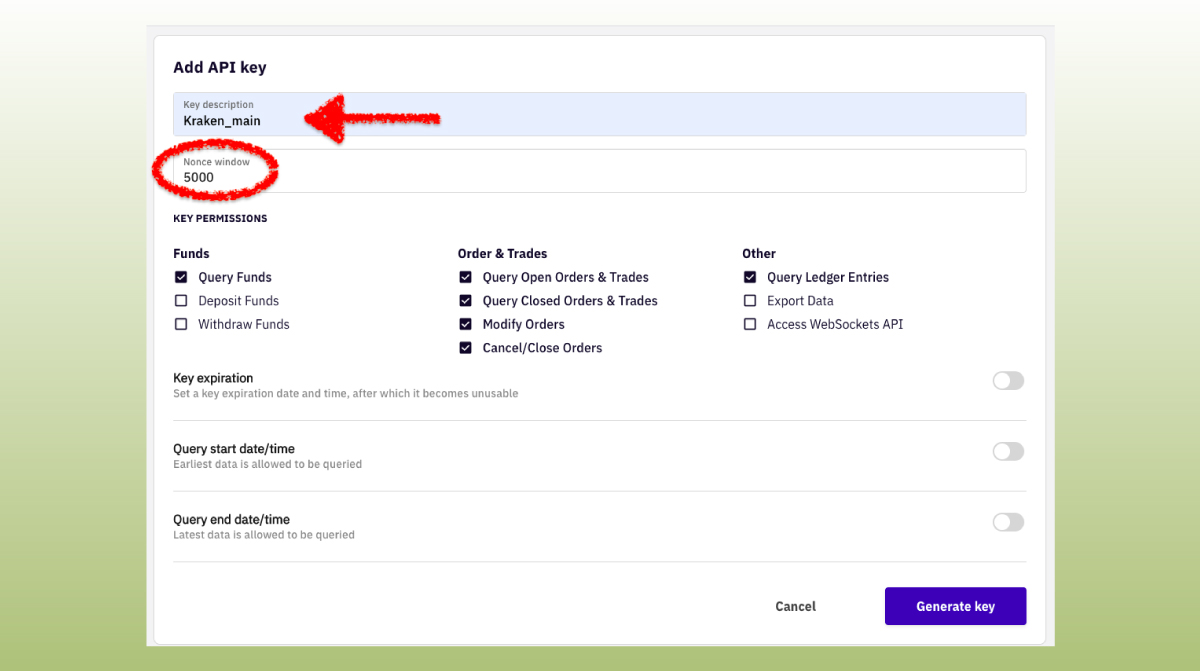Check the Access WebSockets API permission
Image resolution: width=1200 pixels, height=671 pixels.
750,324
